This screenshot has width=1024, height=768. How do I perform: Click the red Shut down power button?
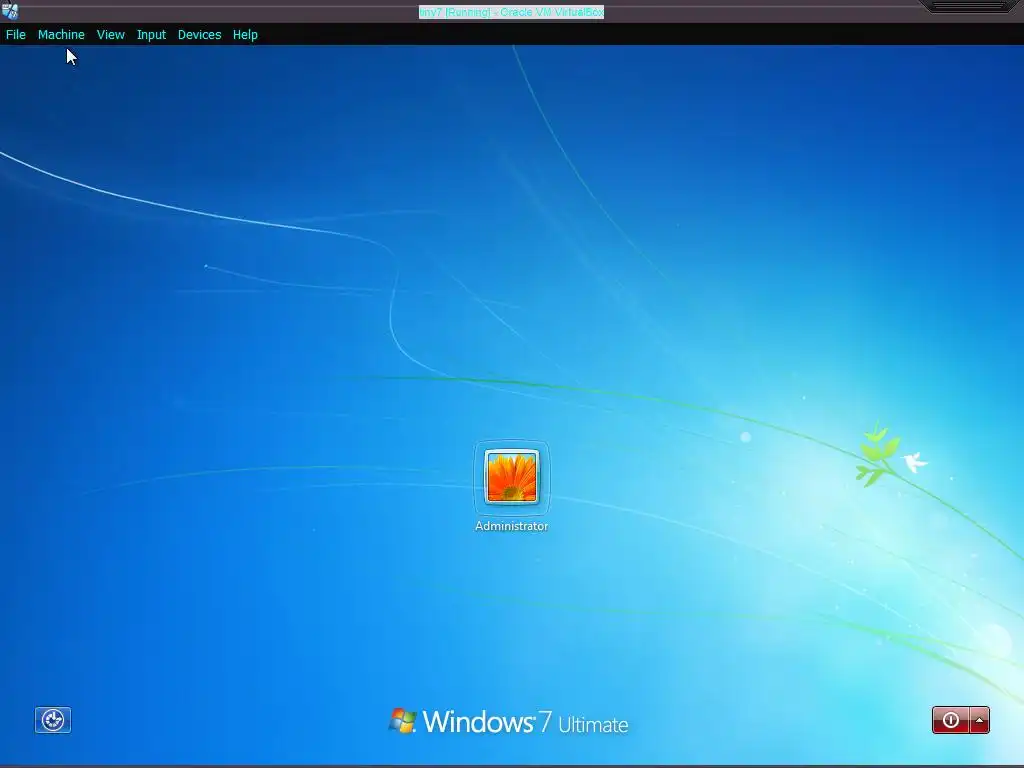(951, 720)
